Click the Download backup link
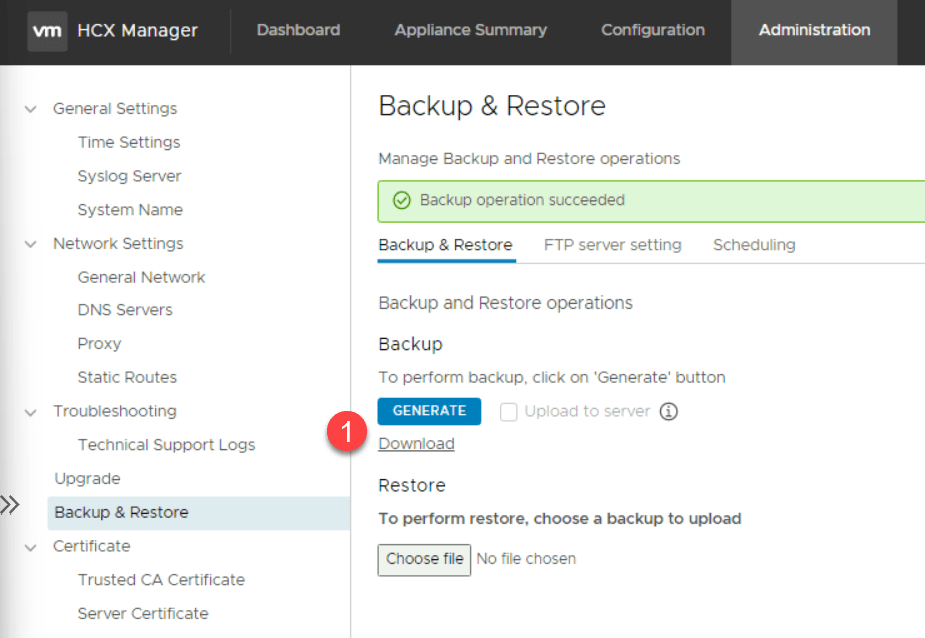925x638 pixels. pyautogui.click(x=416, y=444)
